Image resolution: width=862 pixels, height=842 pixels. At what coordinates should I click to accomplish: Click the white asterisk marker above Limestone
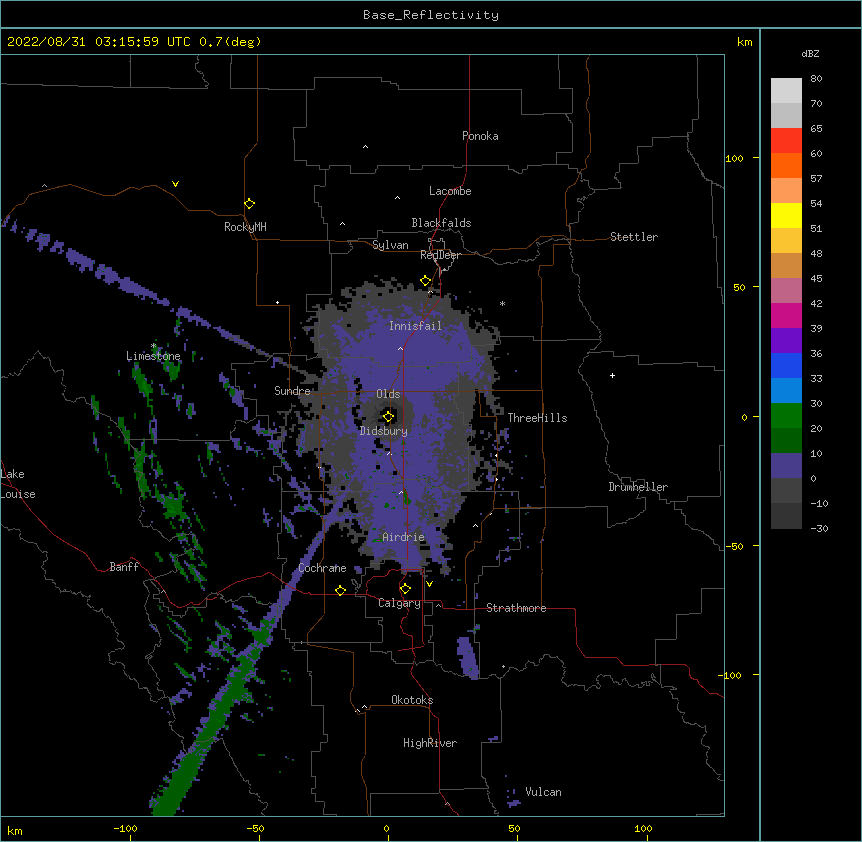[153, 346]
